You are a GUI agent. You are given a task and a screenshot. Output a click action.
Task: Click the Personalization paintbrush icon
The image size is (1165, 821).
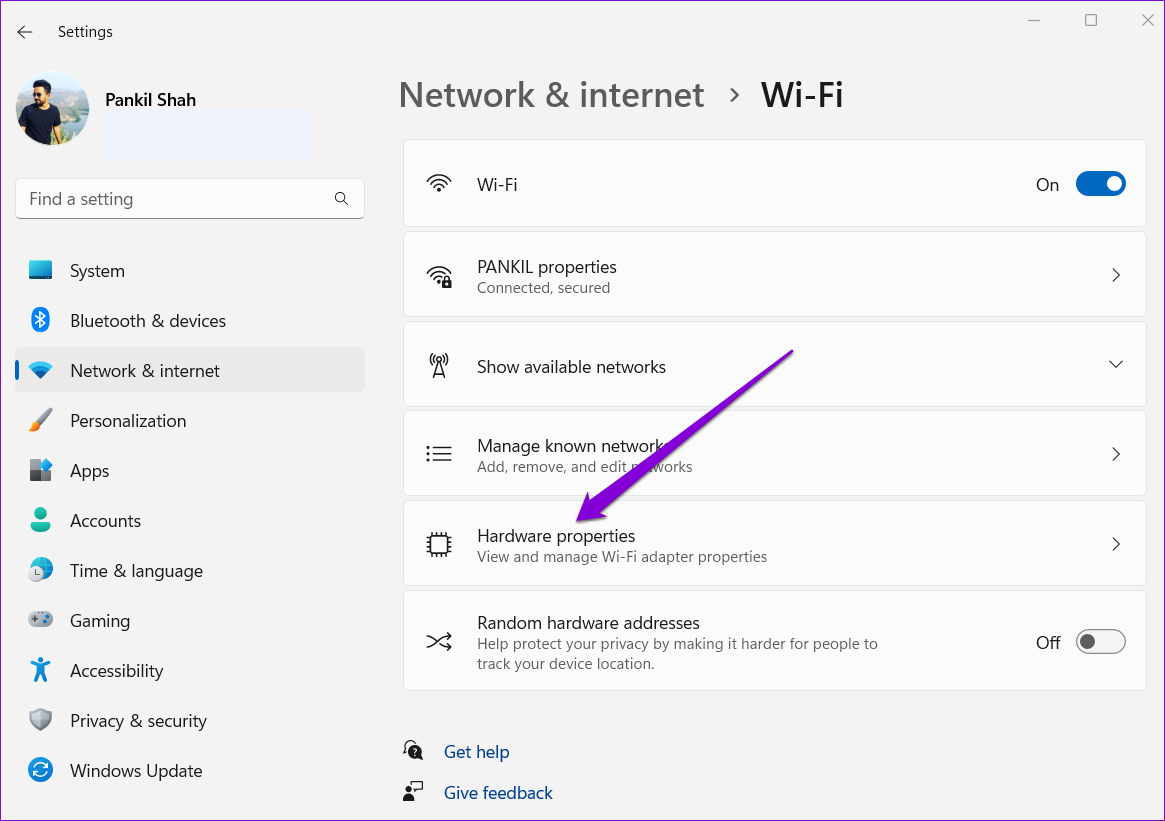coord(40,421)
